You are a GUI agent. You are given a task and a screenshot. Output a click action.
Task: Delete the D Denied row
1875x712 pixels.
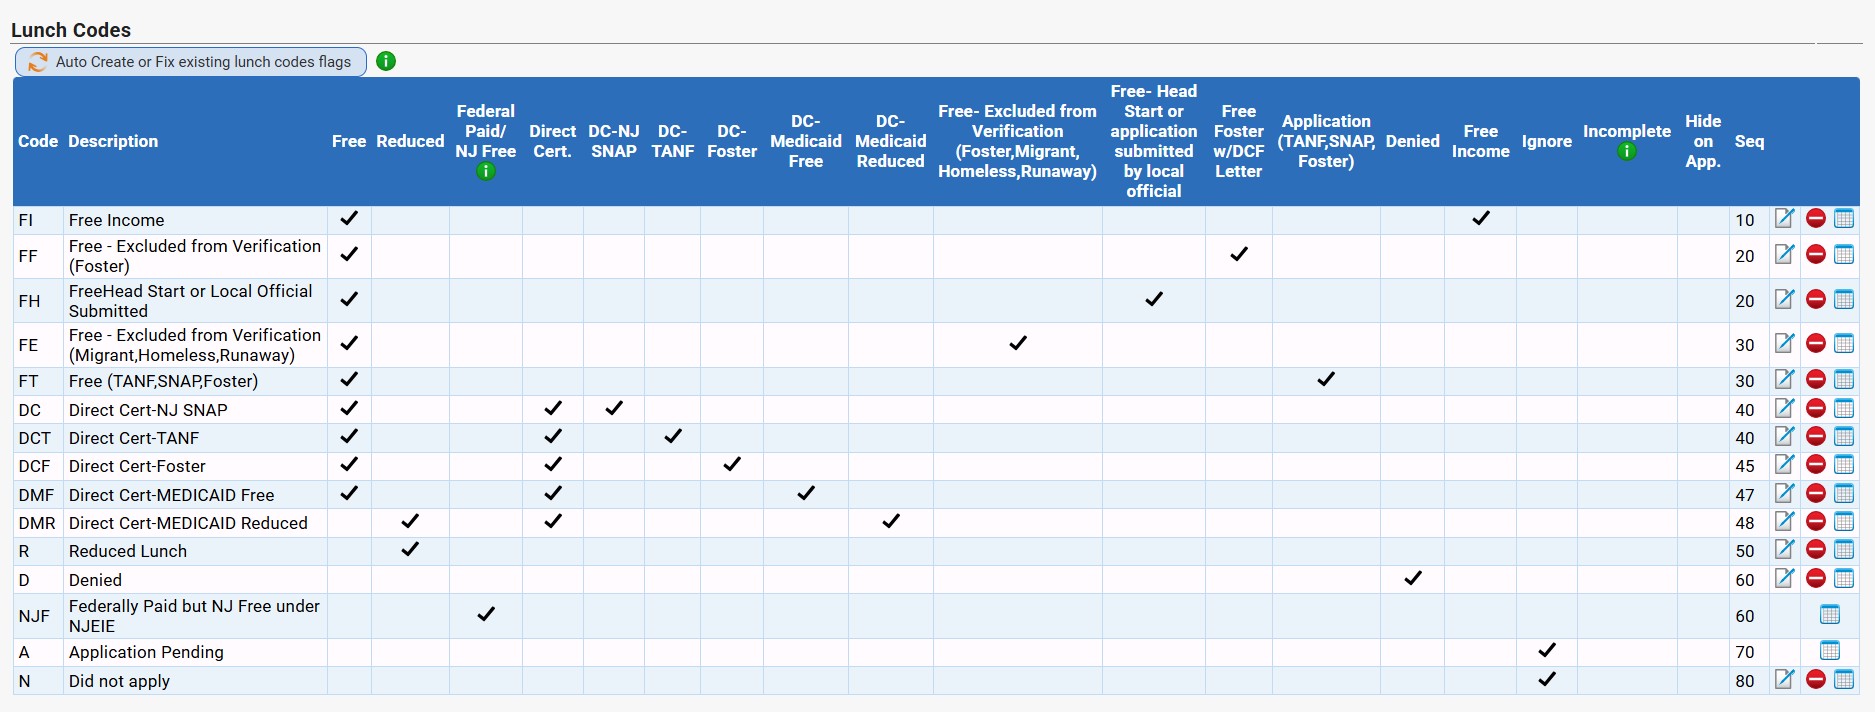pos(1816,579)
